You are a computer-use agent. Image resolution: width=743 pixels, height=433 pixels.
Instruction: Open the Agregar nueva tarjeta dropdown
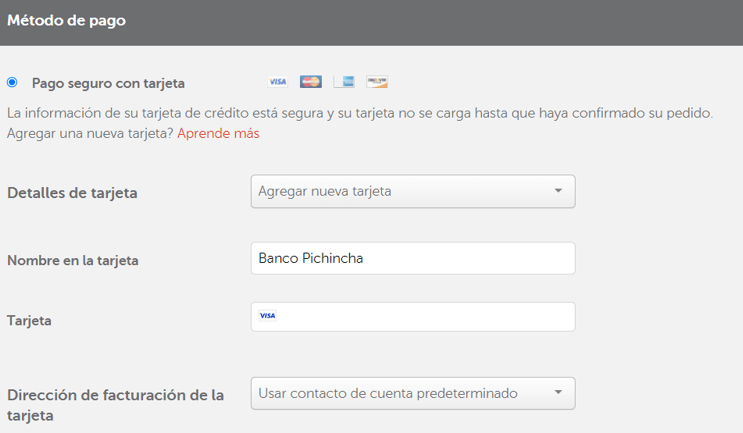tap(413, 191)
